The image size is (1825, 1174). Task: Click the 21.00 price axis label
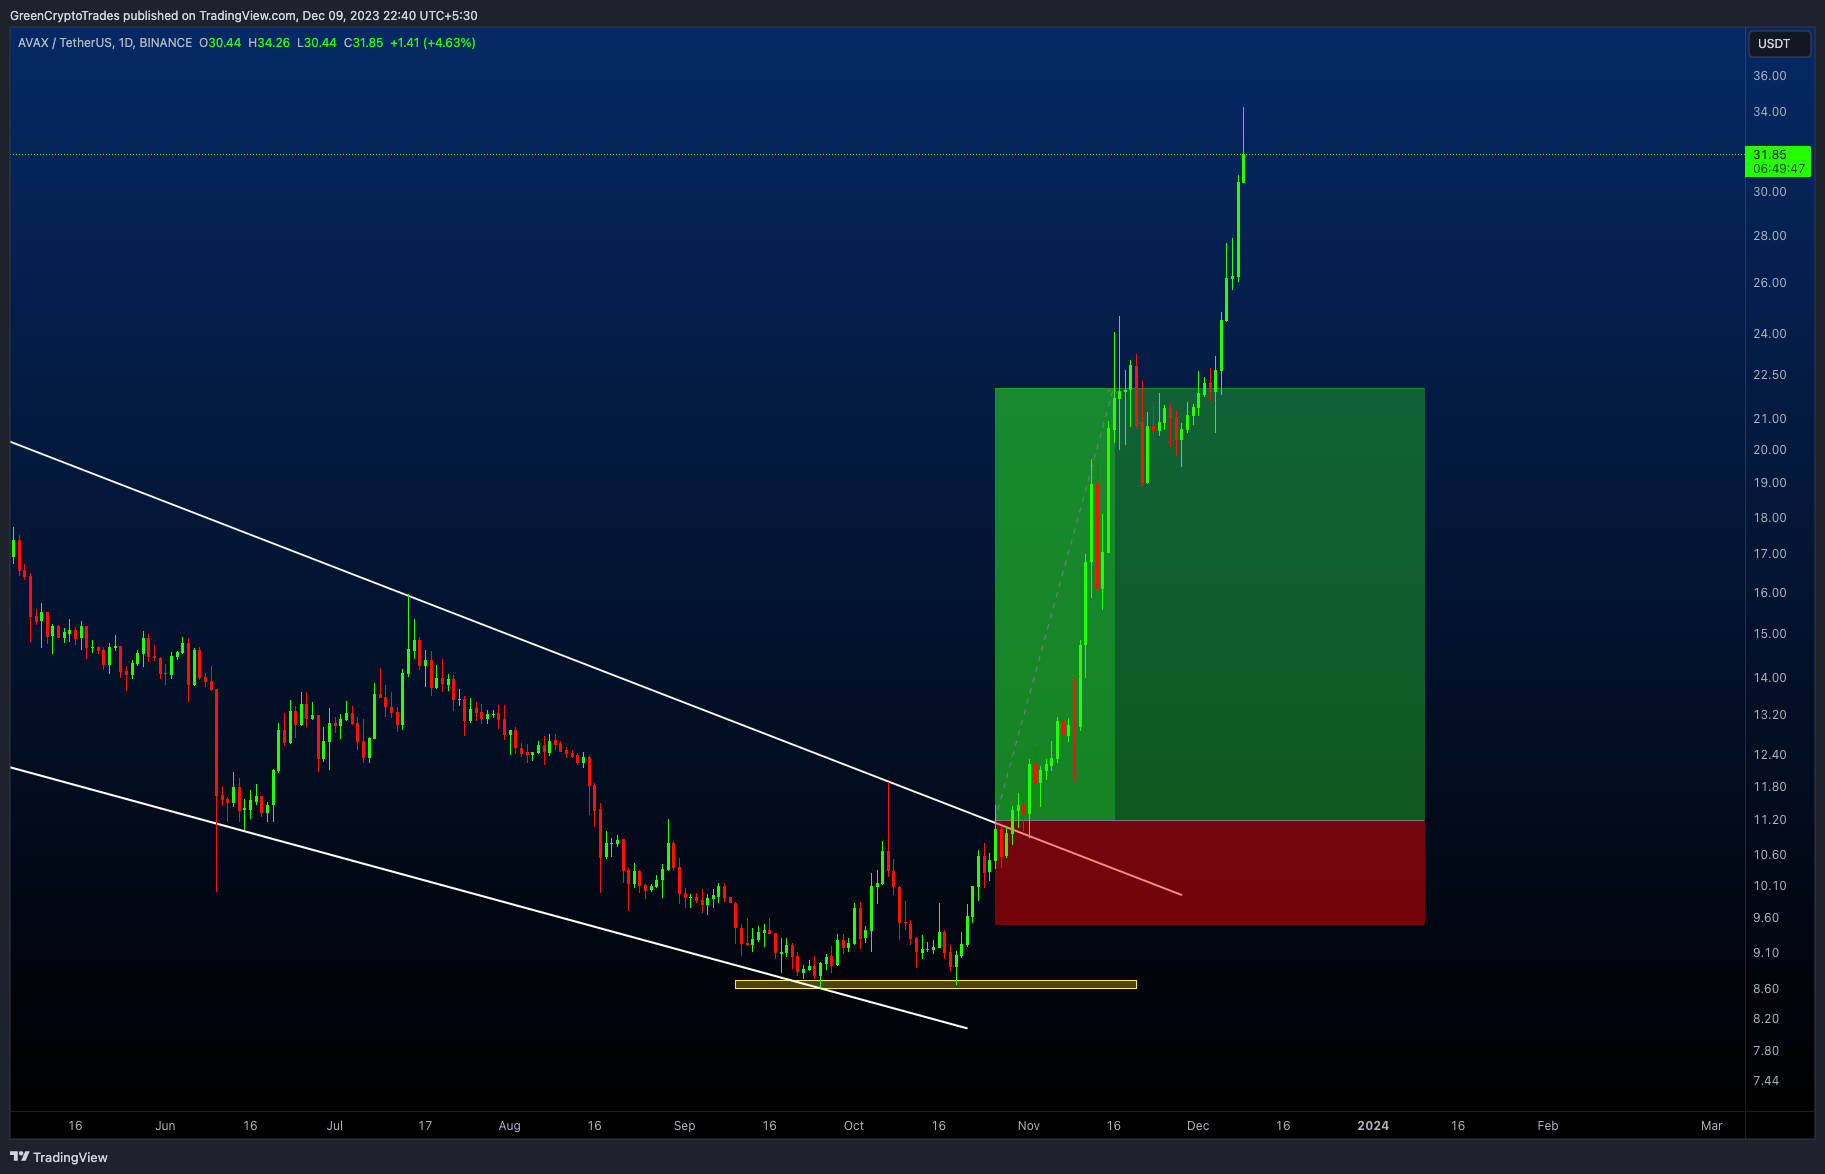coord(1769,419)
